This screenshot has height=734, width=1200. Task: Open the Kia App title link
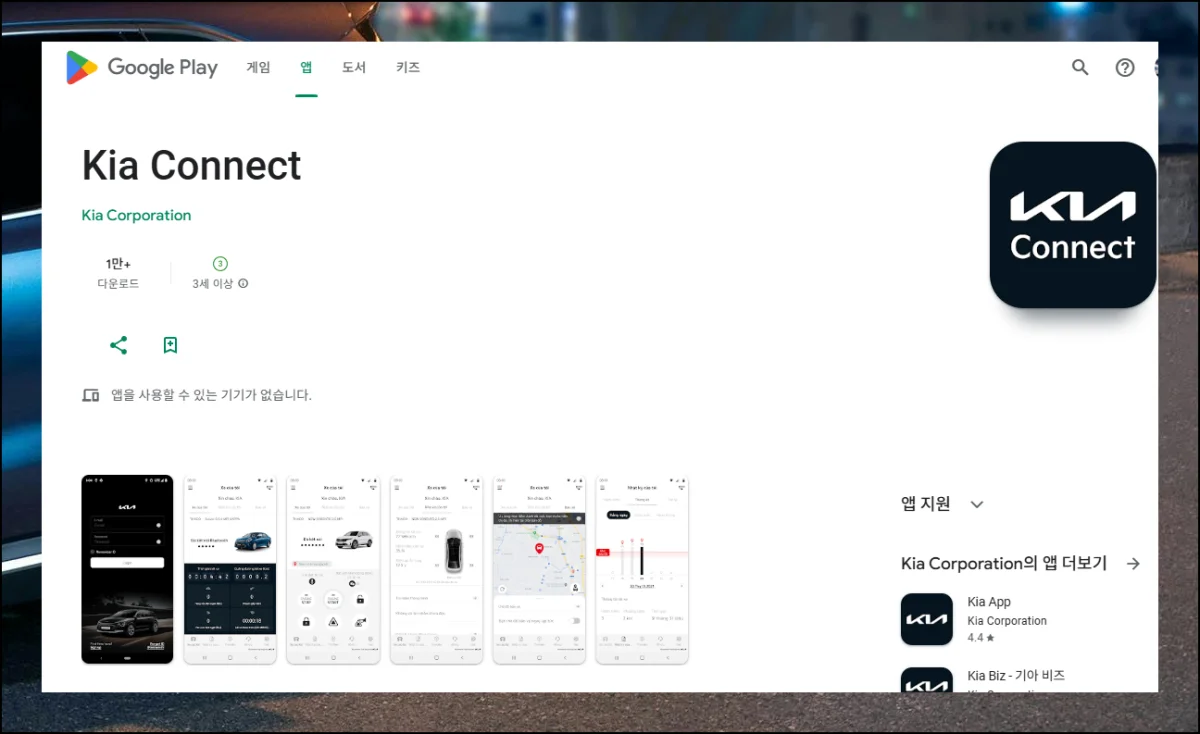coord(989,602)
